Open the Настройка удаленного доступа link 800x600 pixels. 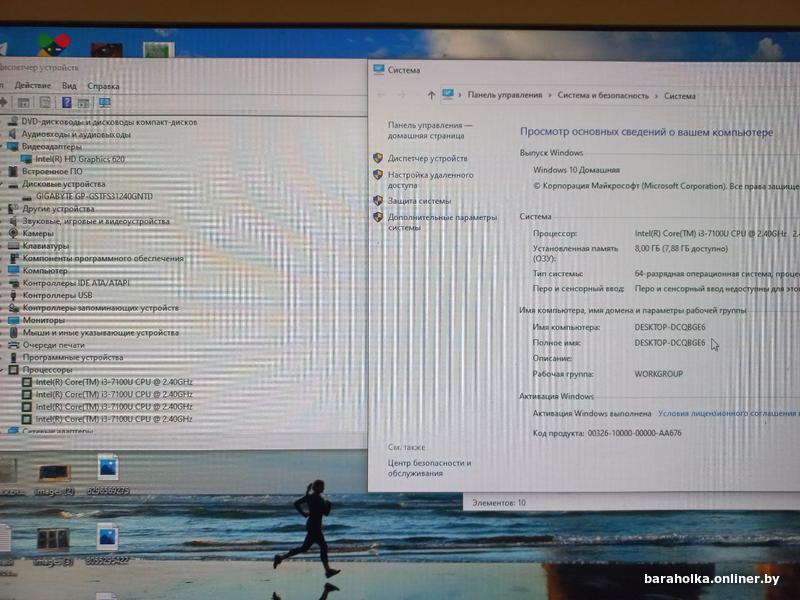431,180
